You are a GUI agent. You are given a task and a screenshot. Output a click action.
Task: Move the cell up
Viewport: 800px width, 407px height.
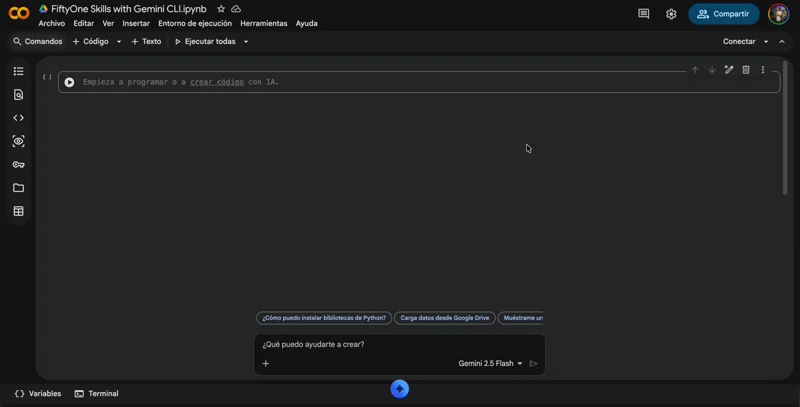pyautogui.click(x=695, y=70)
